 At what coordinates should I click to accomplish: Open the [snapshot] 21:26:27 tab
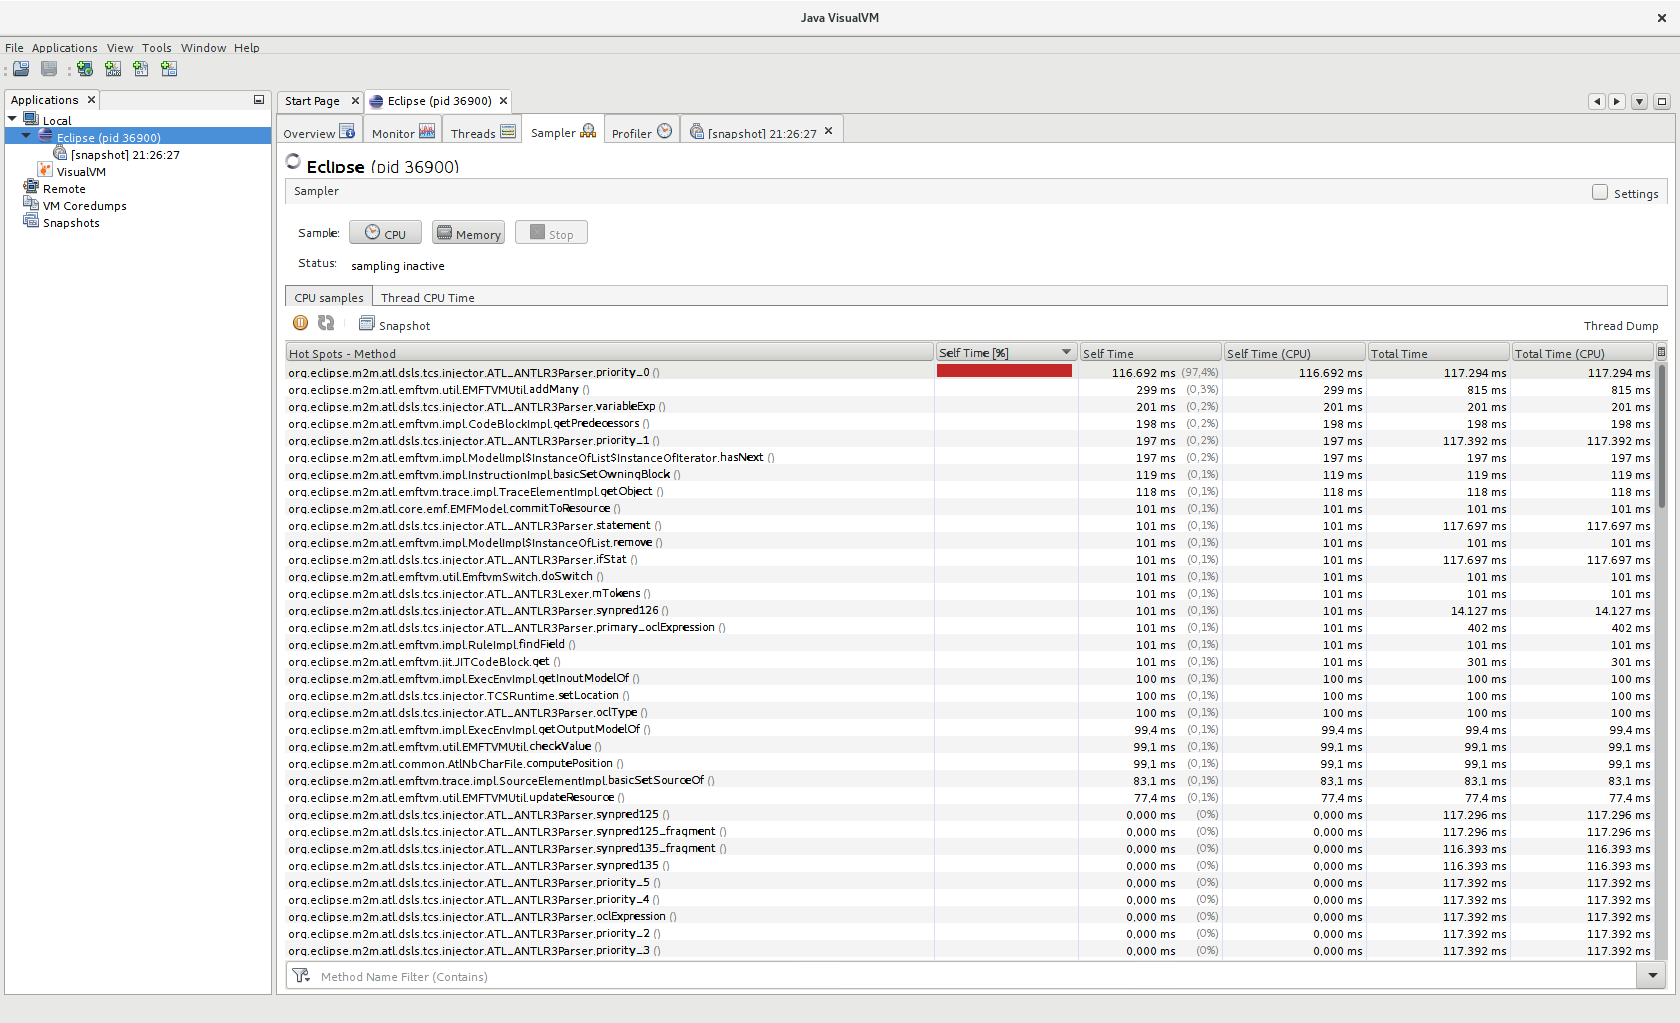pos(762,132)
